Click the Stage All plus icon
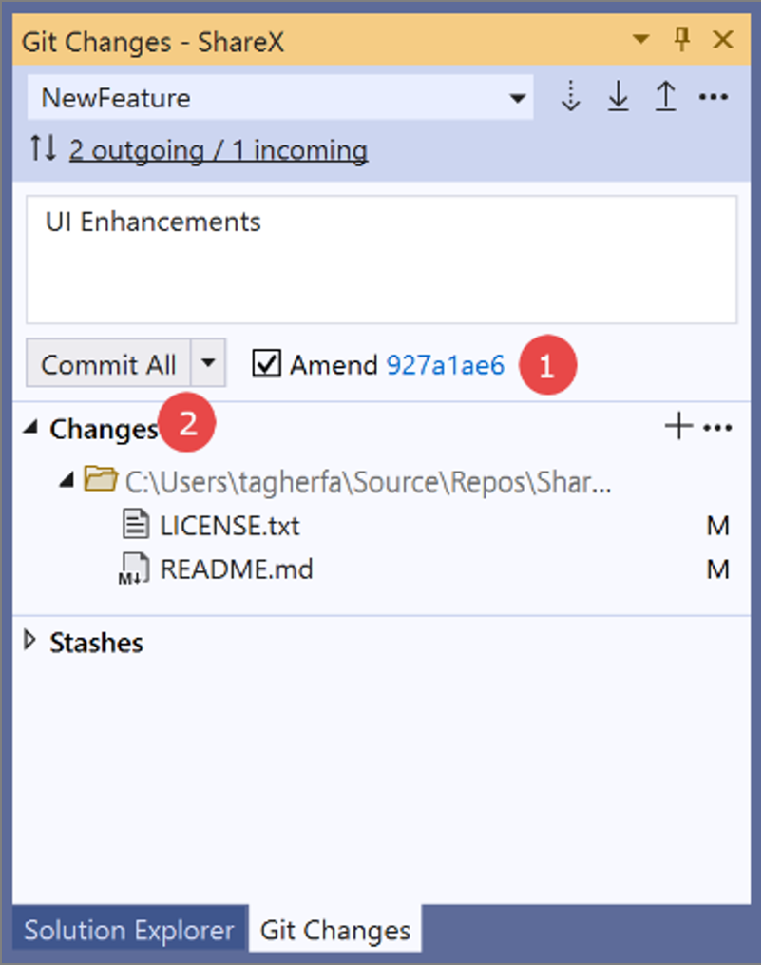 tap(678, 428)
